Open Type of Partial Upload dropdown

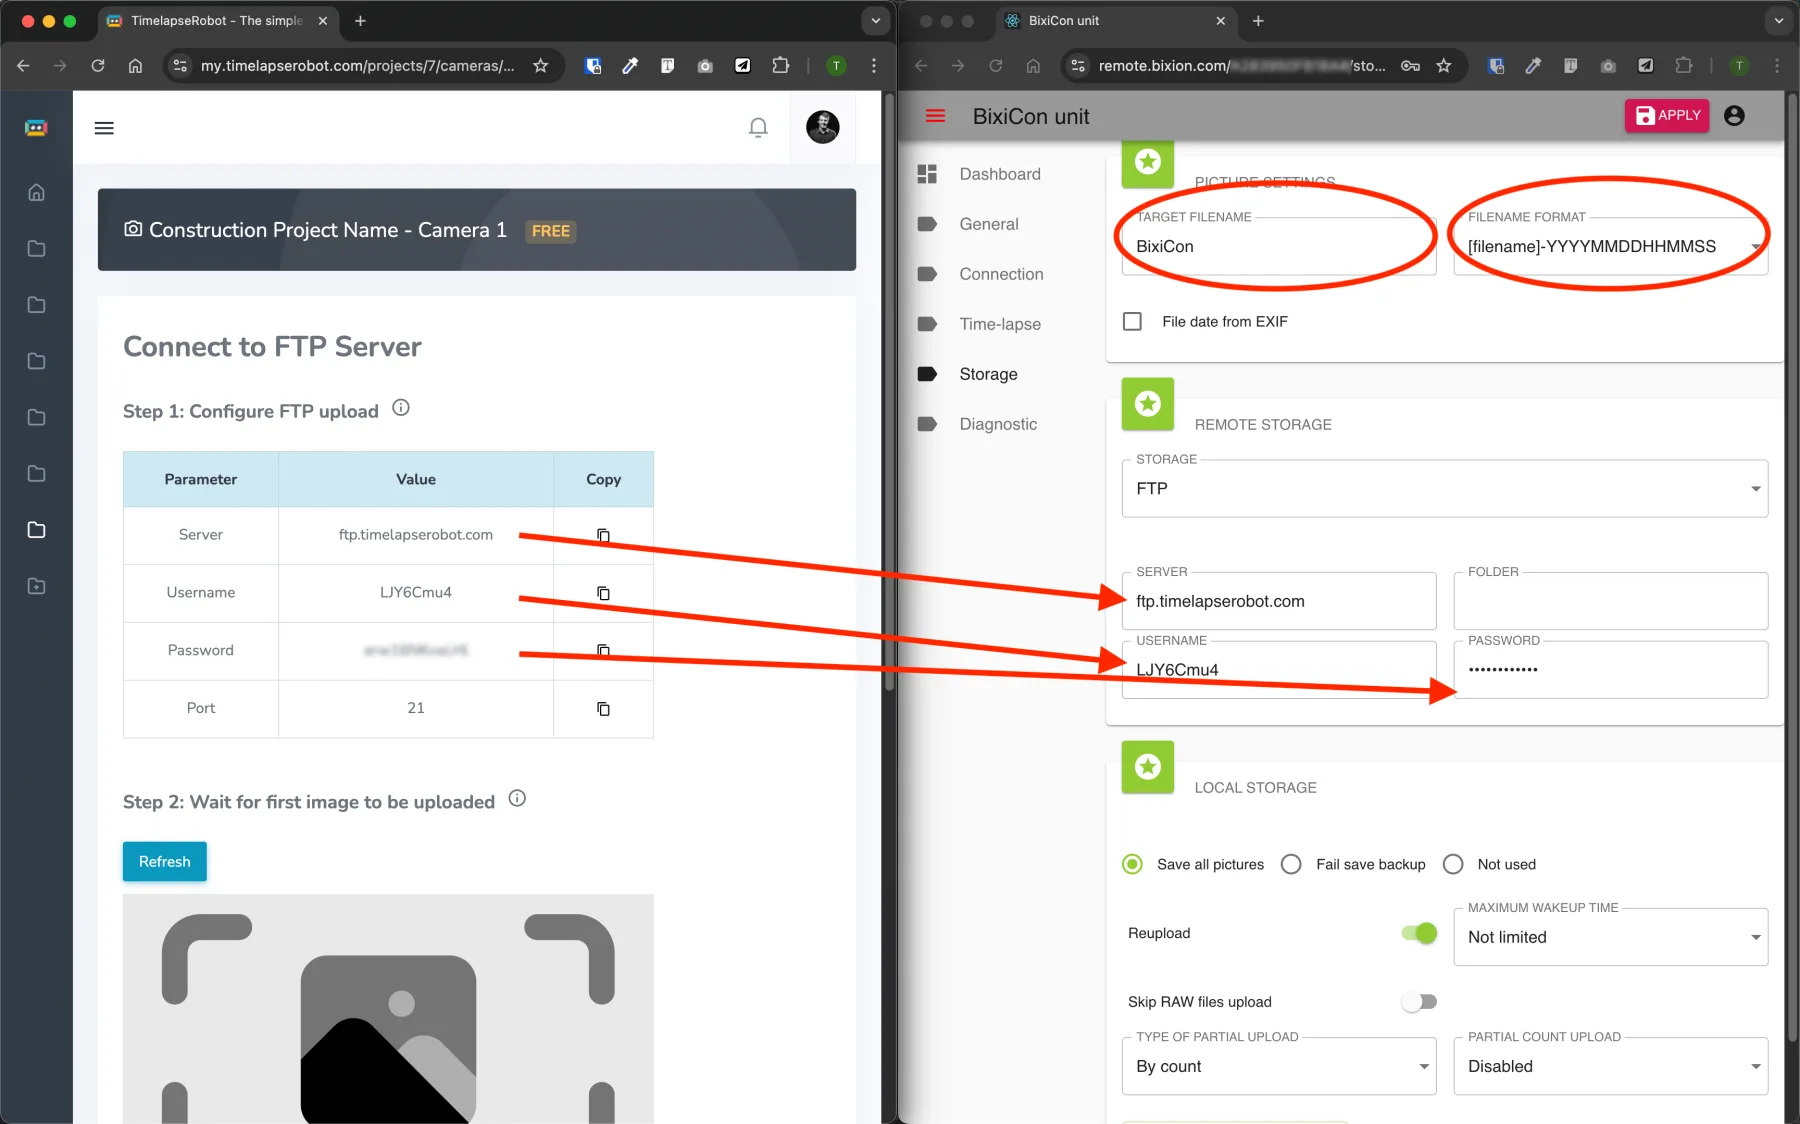click(1279, 1066)
